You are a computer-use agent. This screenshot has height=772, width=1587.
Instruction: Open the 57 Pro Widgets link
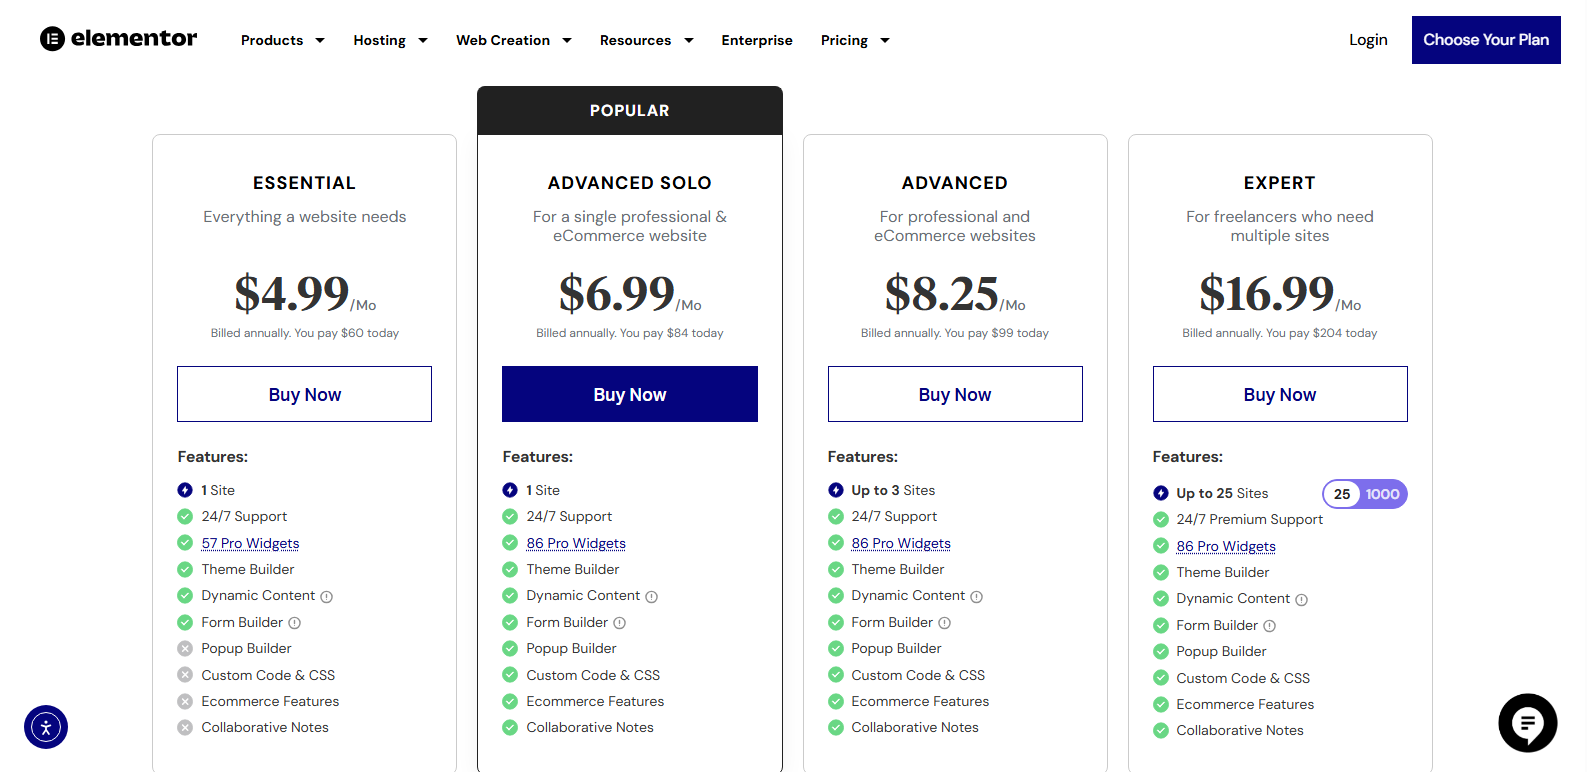250,543
